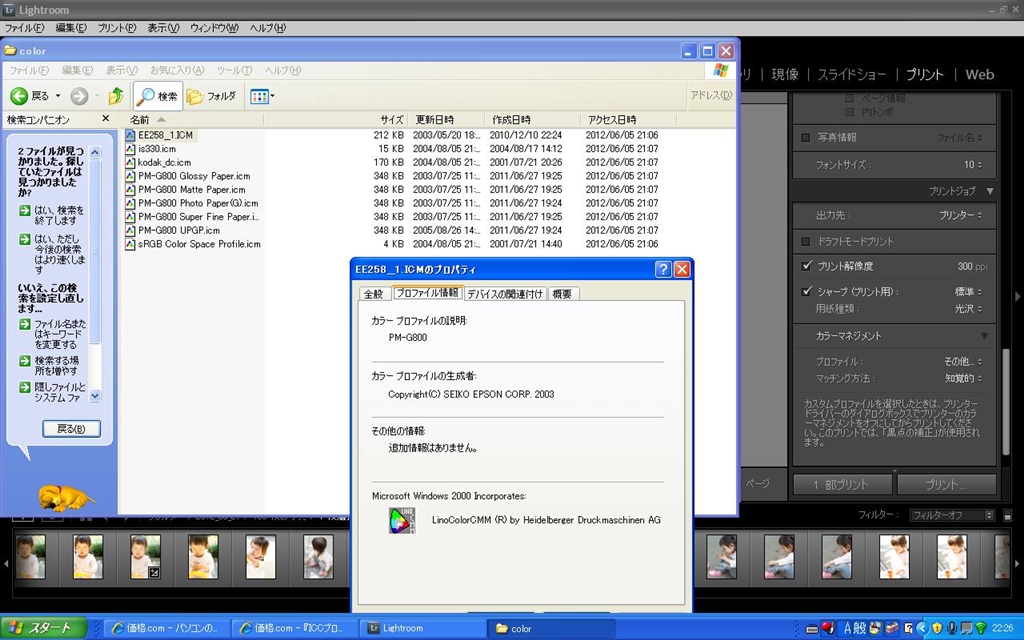Select the kodak_dc.icm file icon
The height and width of the screenshot is (640, 1024).
click(130, 162)
